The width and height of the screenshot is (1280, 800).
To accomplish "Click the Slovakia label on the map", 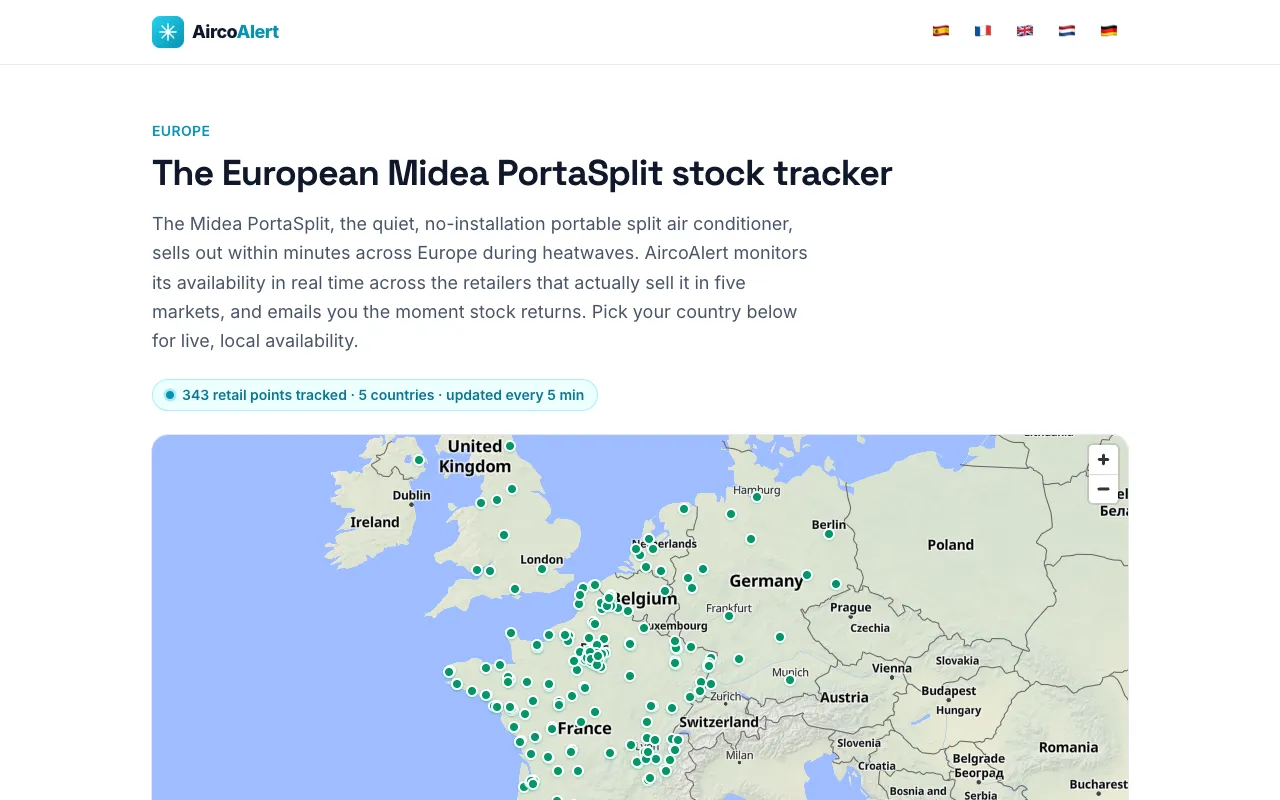I will (x=957, y=660).
